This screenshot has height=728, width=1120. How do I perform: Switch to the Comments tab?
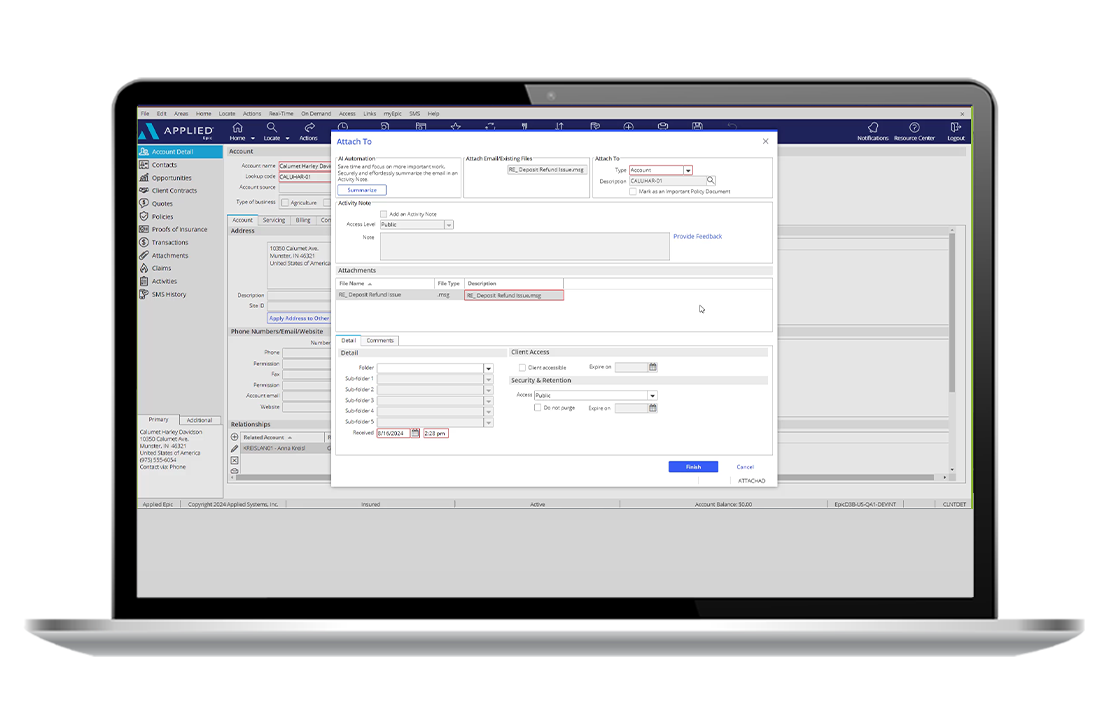point(380,340)
